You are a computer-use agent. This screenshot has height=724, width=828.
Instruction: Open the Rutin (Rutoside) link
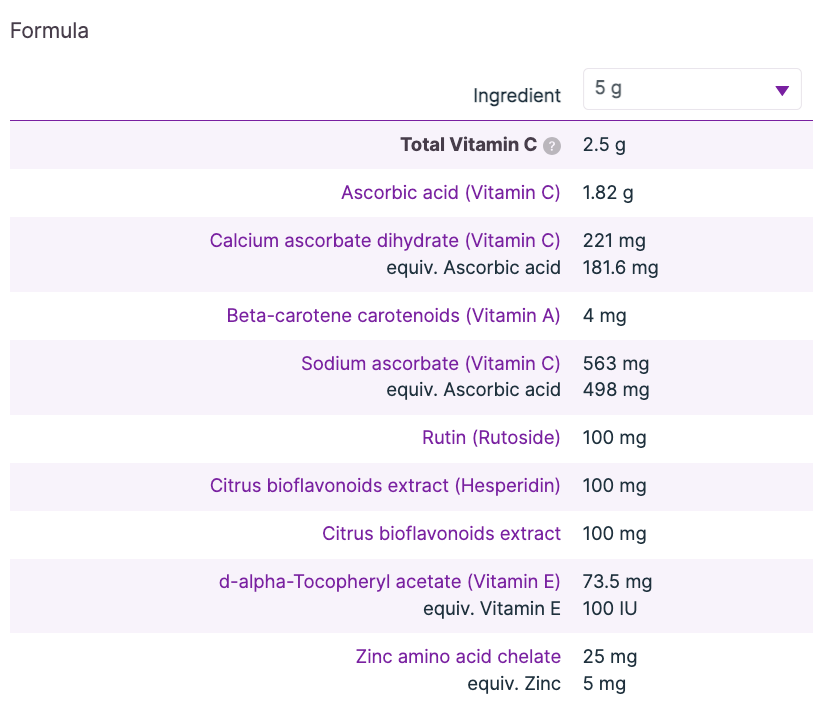[491, 438]
